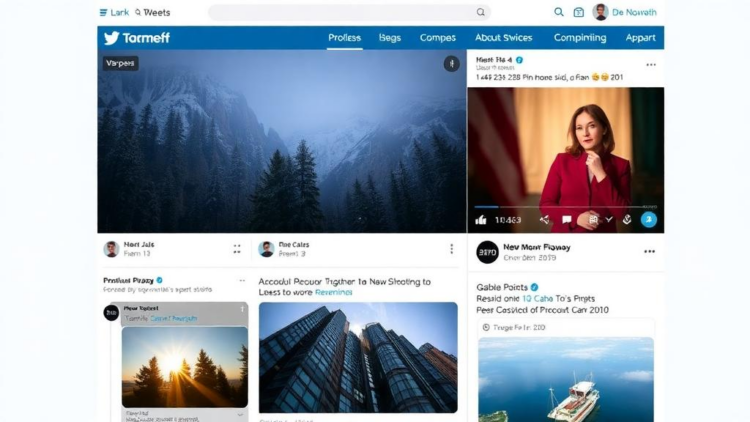The width and height of the screenshot is (750, 422).
Task: Click the verified badge beside Prodiuel Pirazy
Action: (160, 280)
